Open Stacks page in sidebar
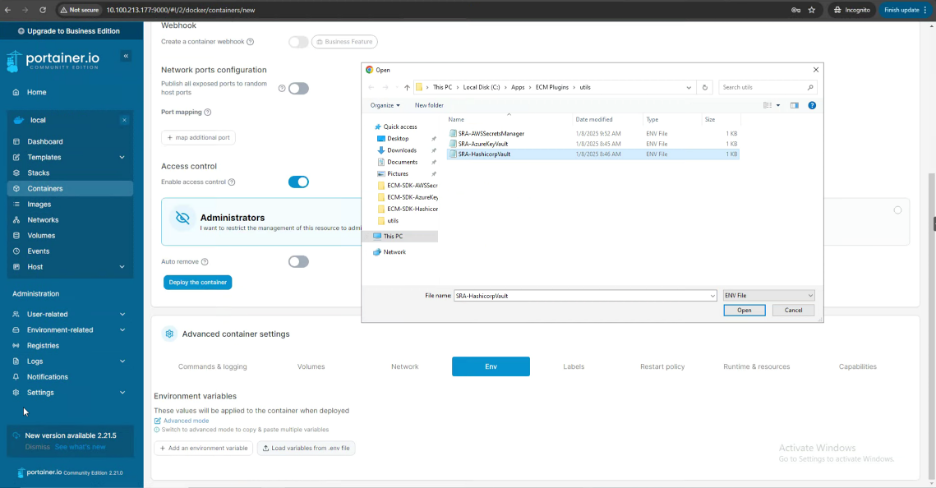 [x=38, y=173]
